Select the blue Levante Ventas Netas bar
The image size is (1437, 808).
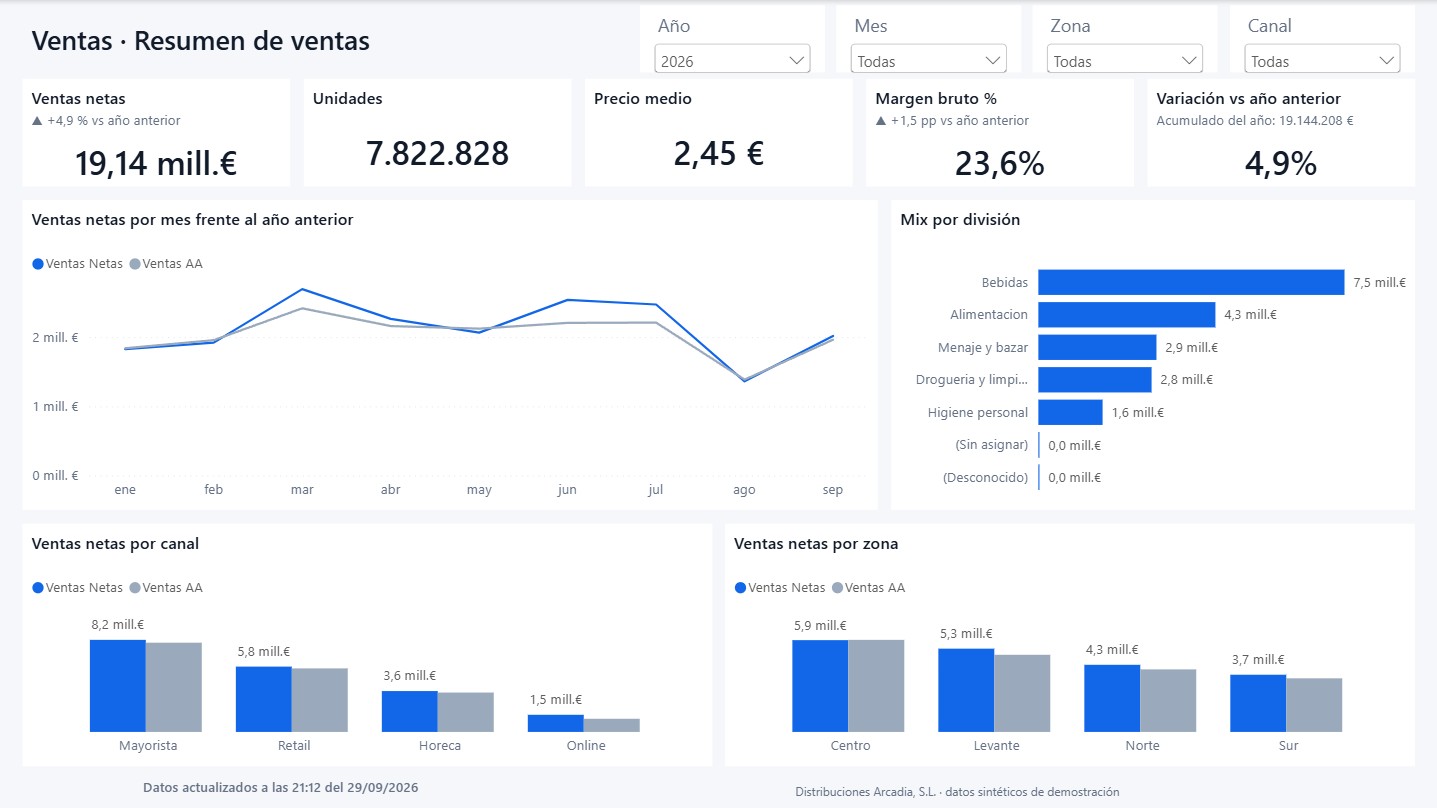click(966, 690)
